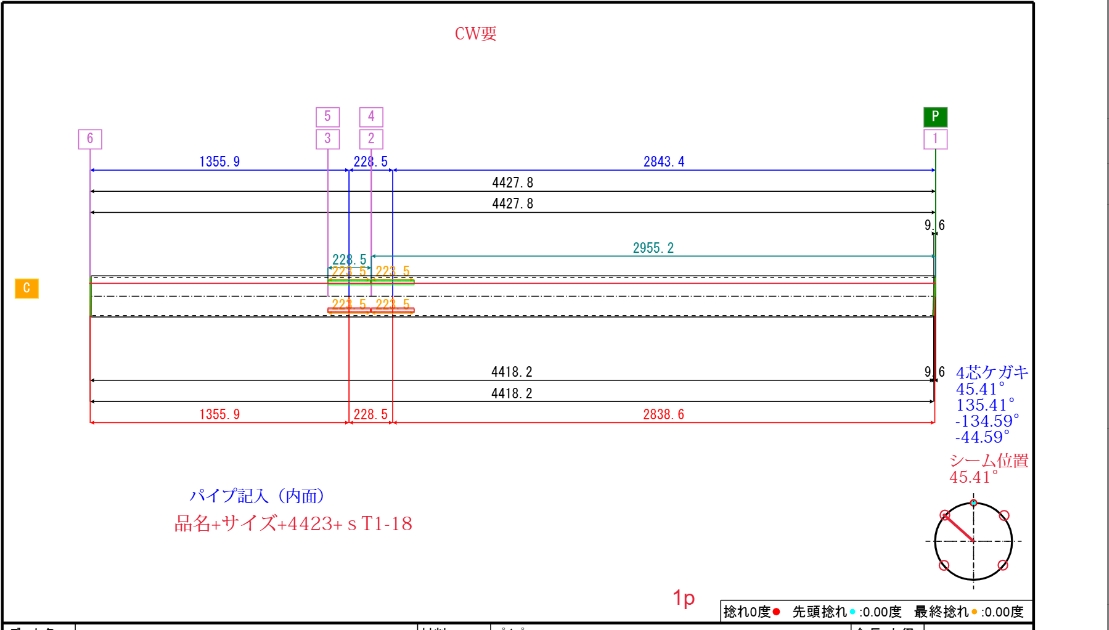Click the pipe cross-section circle diagram
Screen dimensions: 1109x630
(973, 541)
